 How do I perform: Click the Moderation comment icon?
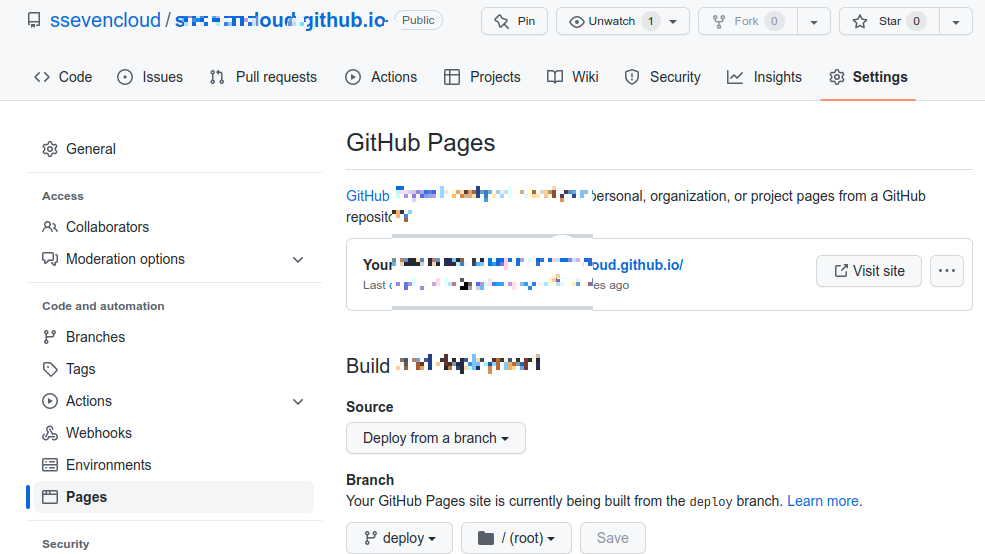50,259
